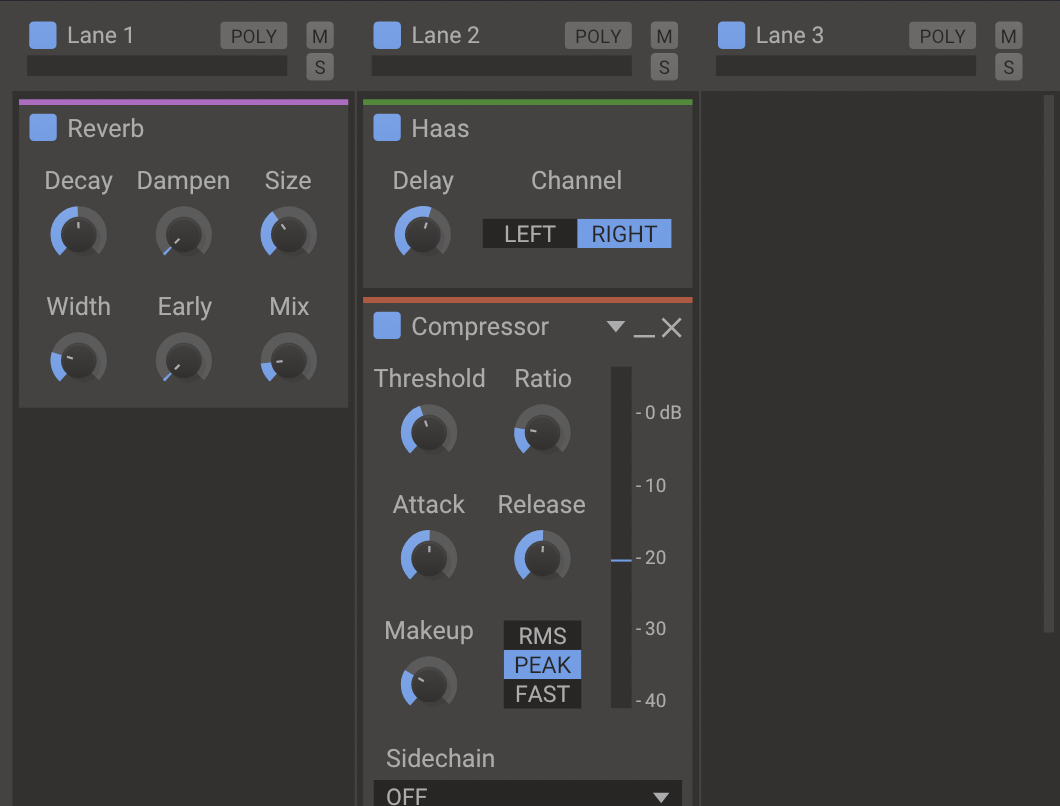Mute Lane 3 with the M button

[1009, 36]
